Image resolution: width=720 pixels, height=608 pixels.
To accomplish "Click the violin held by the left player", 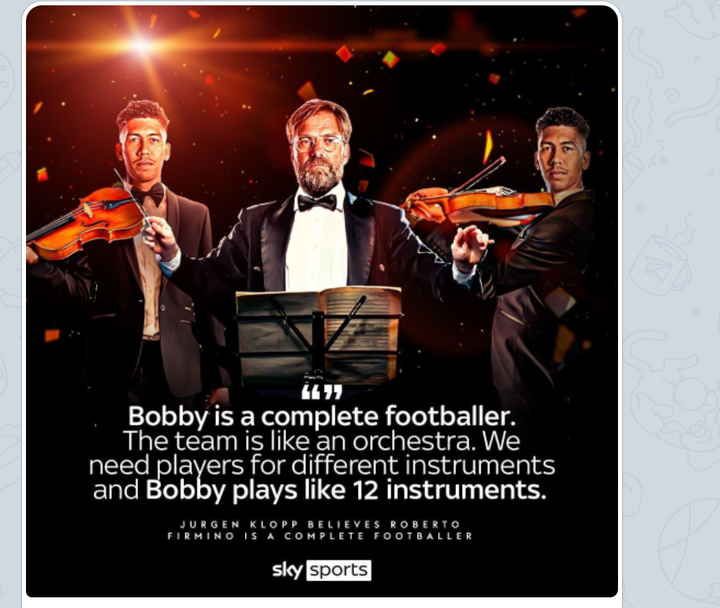I will (x=85, y=222).
